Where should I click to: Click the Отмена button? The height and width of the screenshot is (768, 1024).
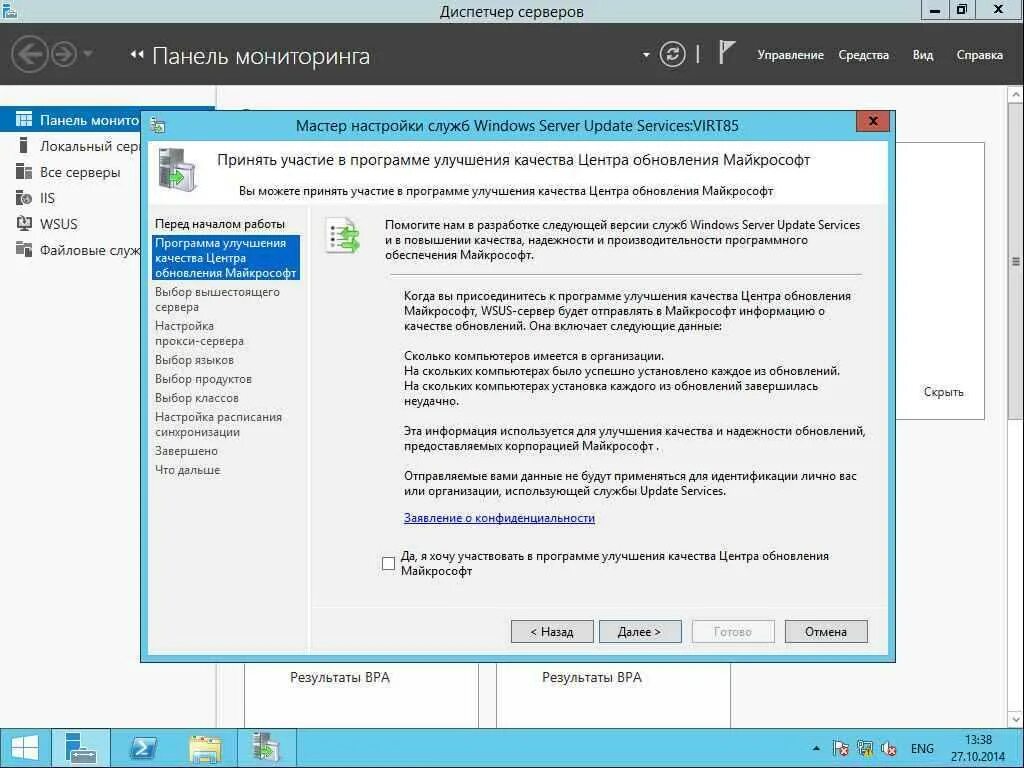click(x=826, y=632)
